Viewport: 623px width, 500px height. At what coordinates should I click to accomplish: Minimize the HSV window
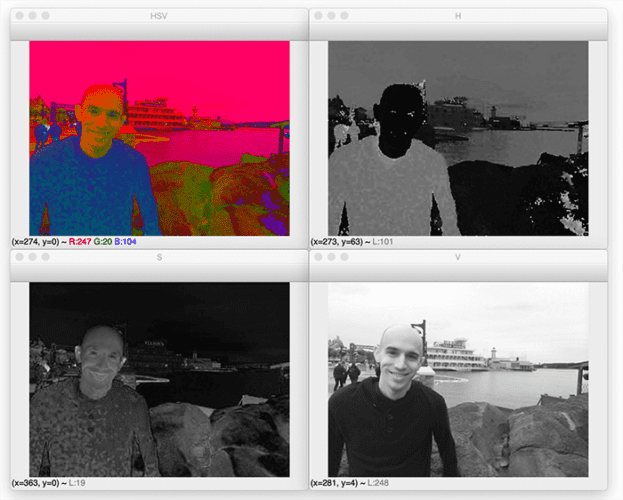click(x=33, y=17)
